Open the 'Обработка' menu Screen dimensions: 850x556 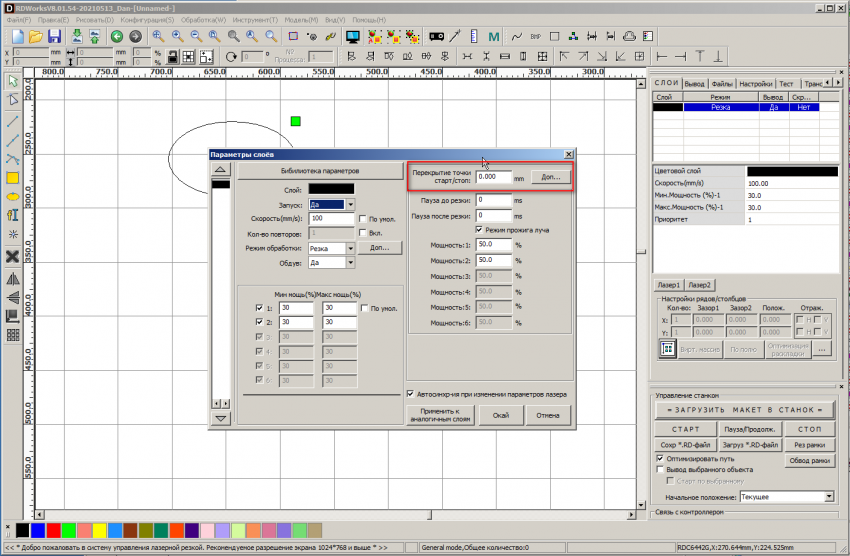tap(204, 19)
